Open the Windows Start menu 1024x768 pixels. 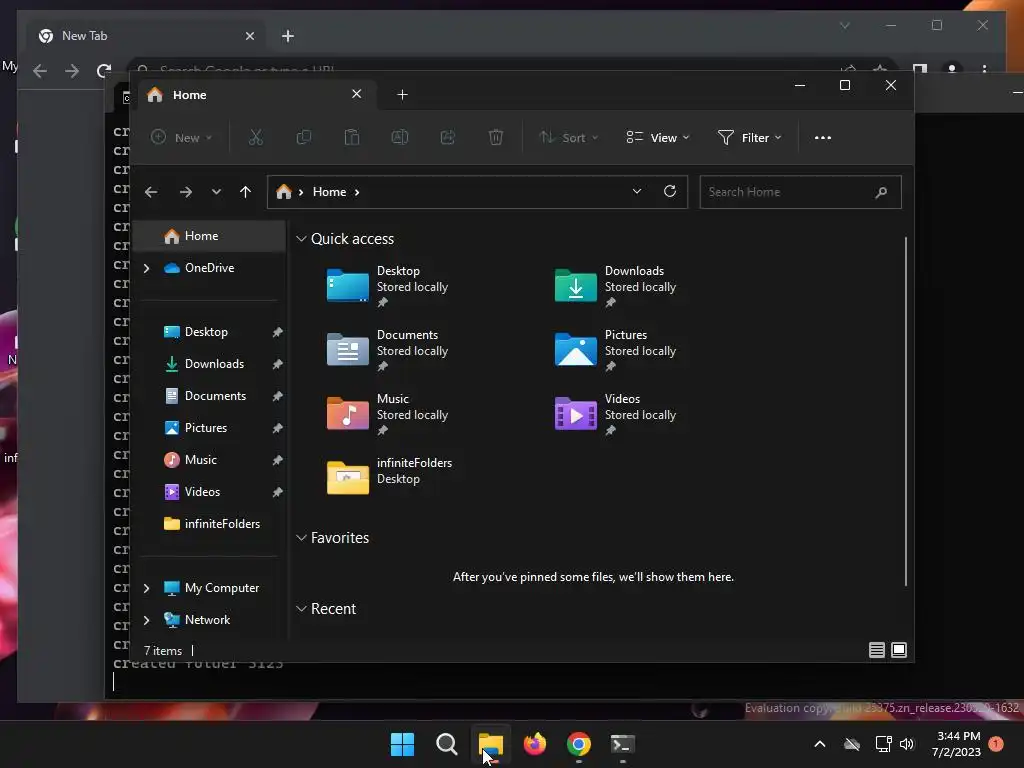pos(402,744)
